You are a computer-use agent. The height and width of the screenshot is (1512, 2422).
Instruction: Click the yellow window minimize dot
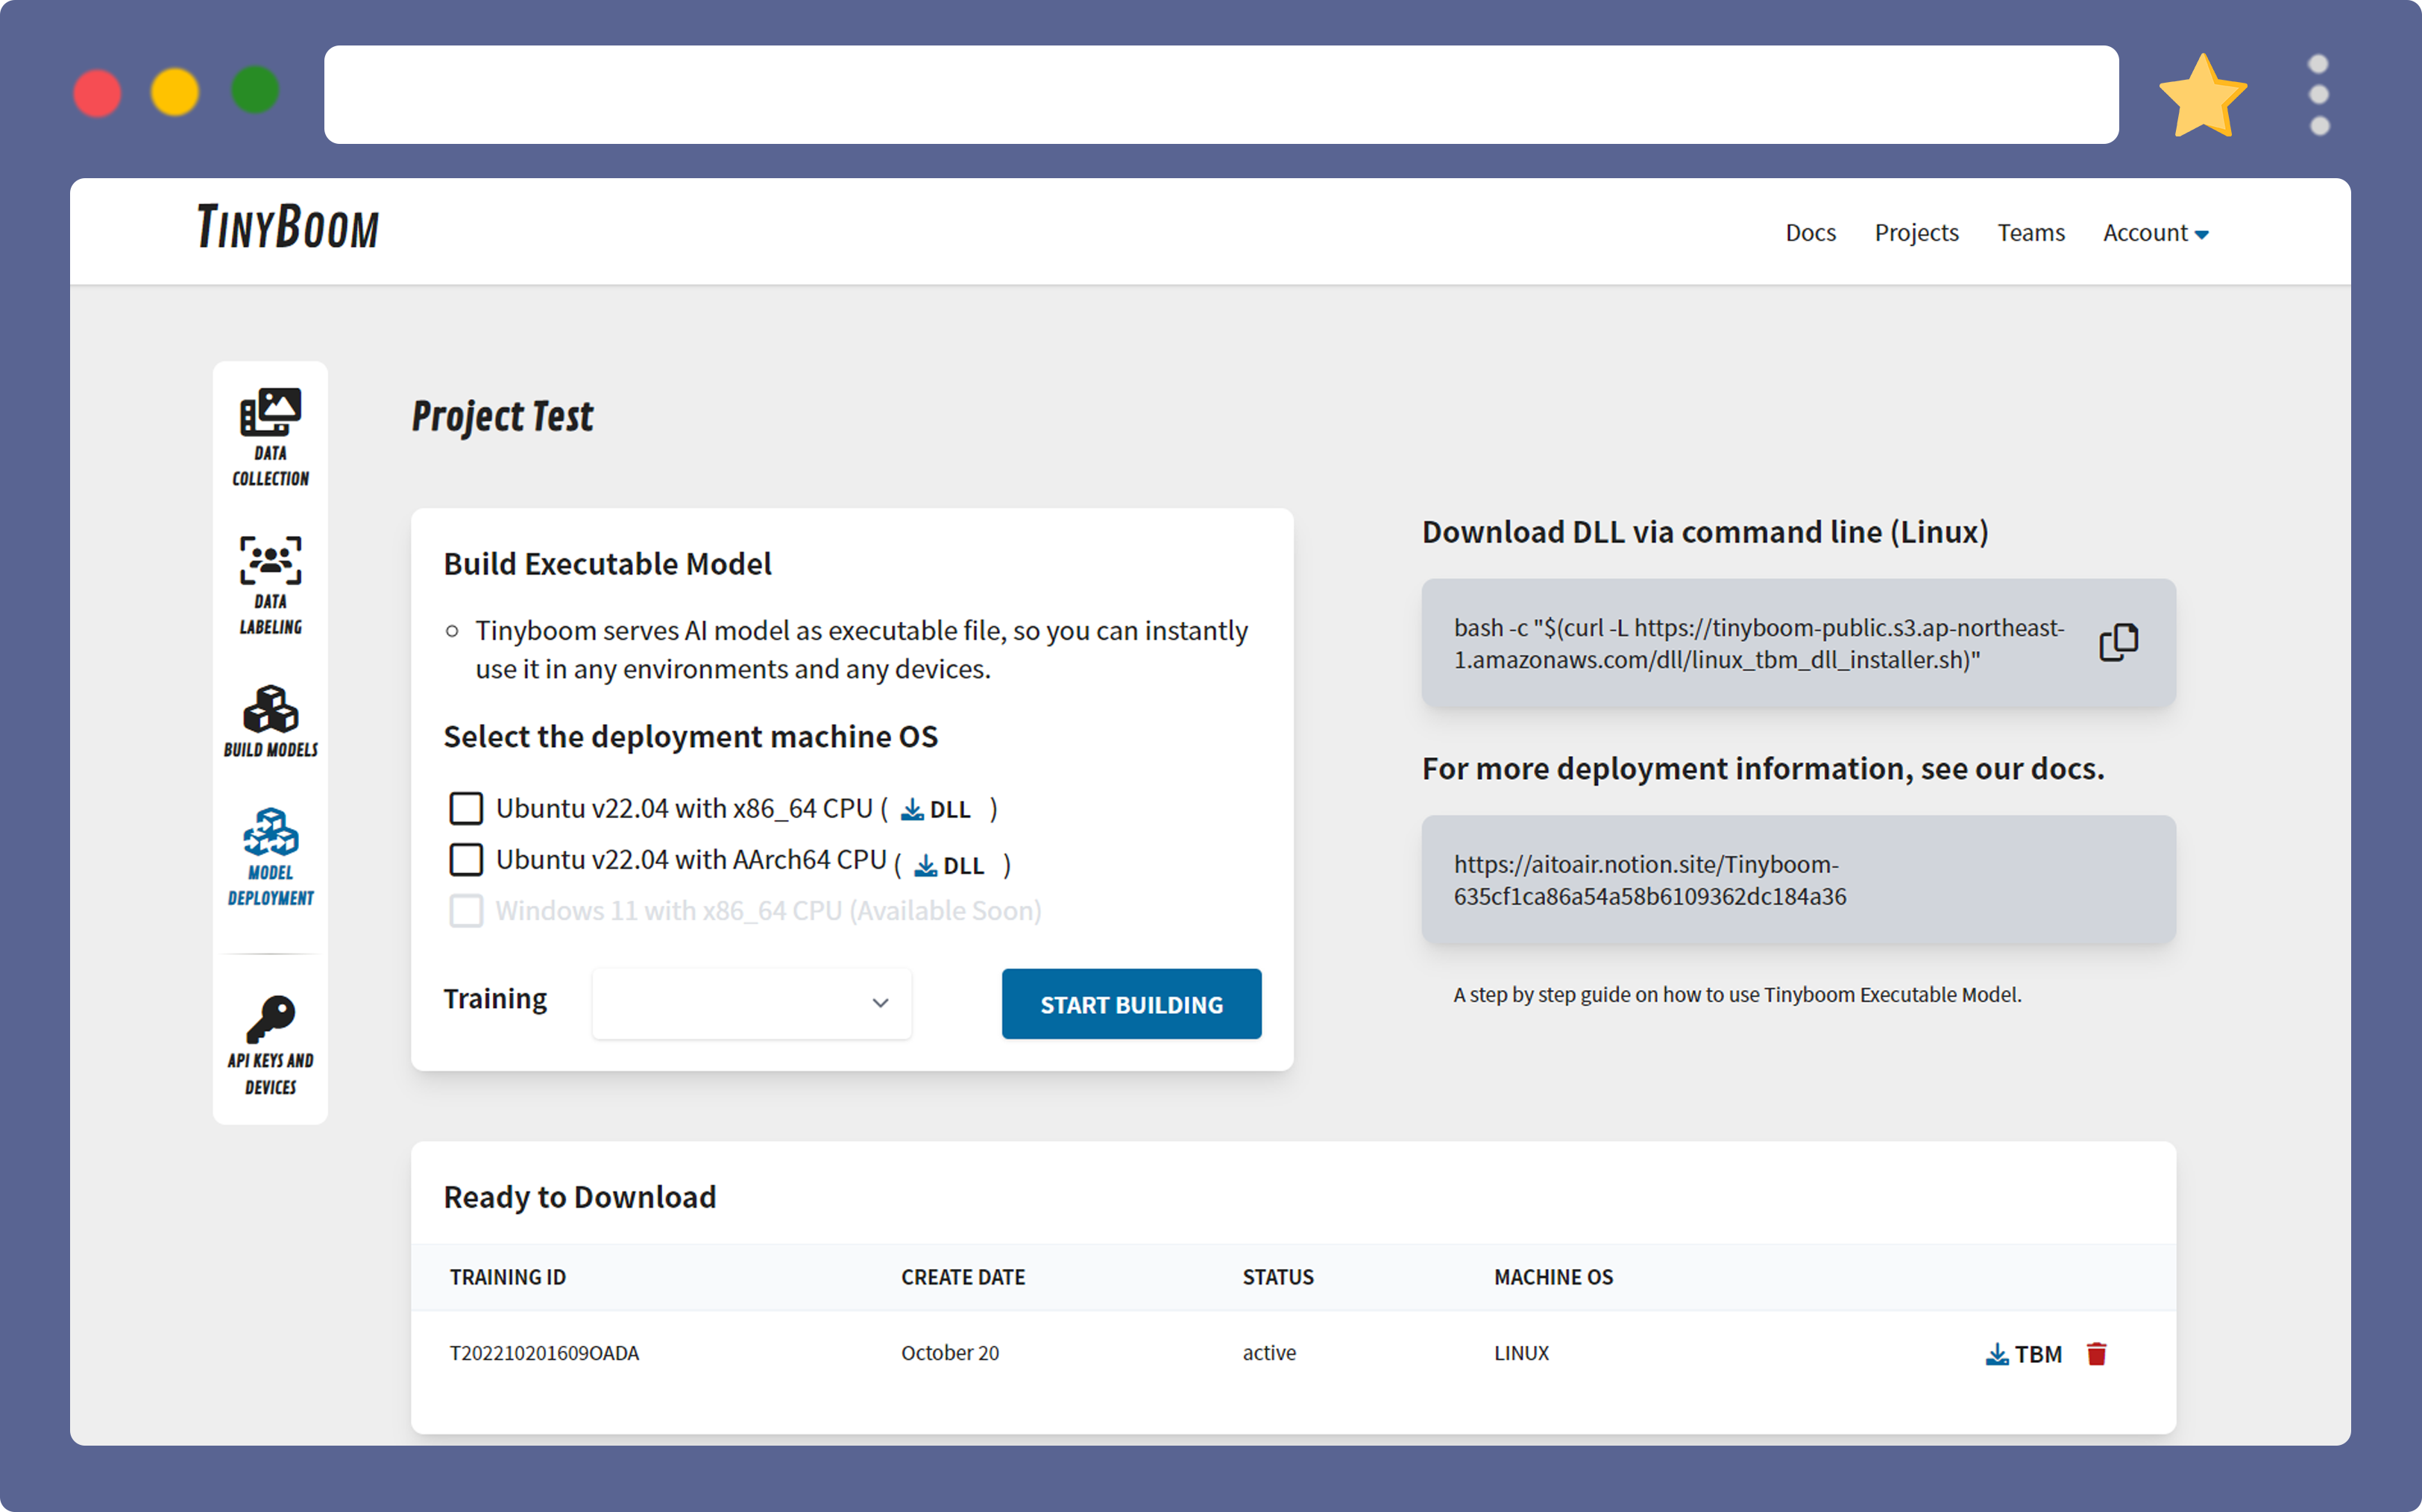175,92
